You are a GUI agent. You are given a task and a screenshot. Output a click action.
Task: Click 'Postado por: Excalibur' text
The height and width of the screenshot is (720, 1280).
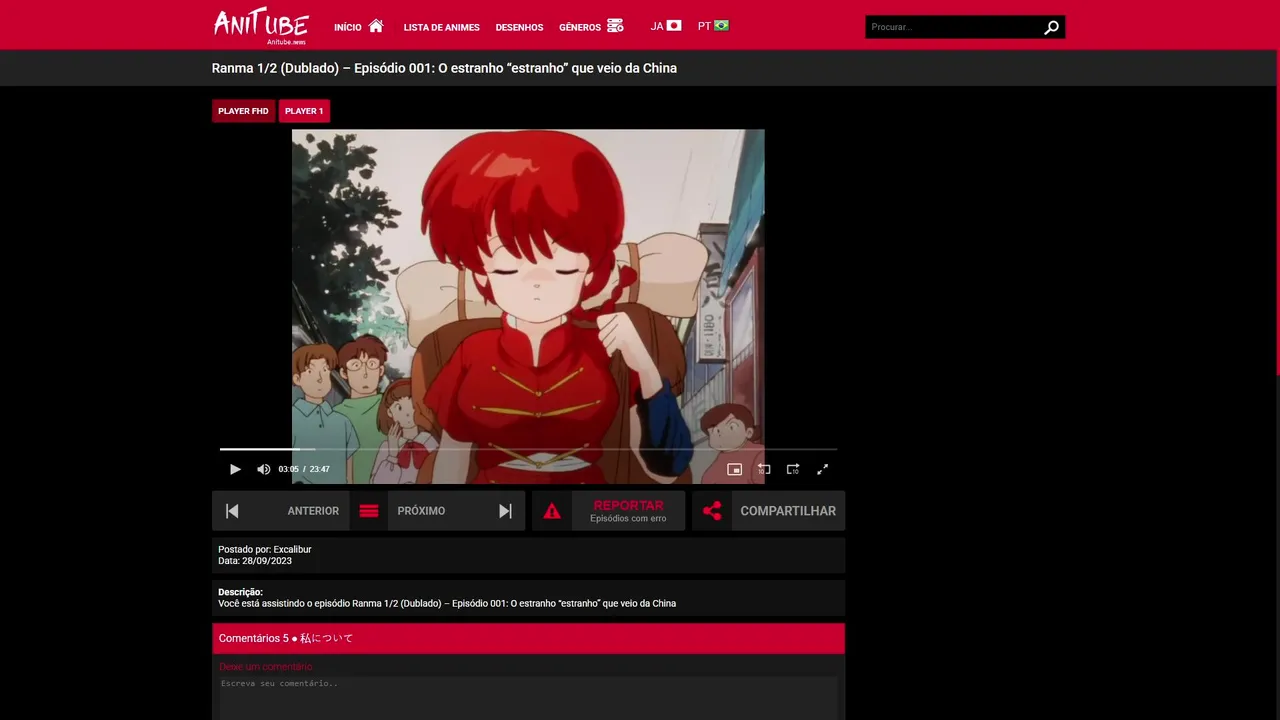pos(265,549)
